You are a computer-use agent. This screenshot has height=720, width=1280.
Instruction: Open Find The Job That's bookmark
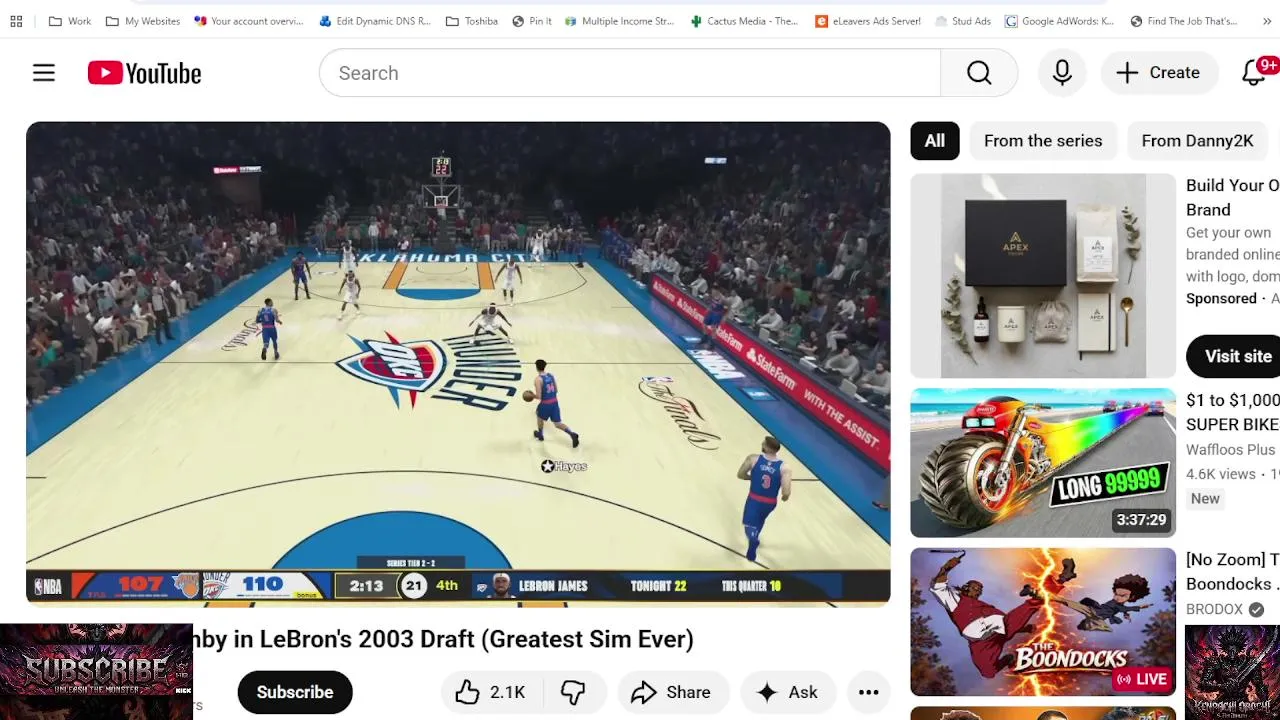point(1184,21)
